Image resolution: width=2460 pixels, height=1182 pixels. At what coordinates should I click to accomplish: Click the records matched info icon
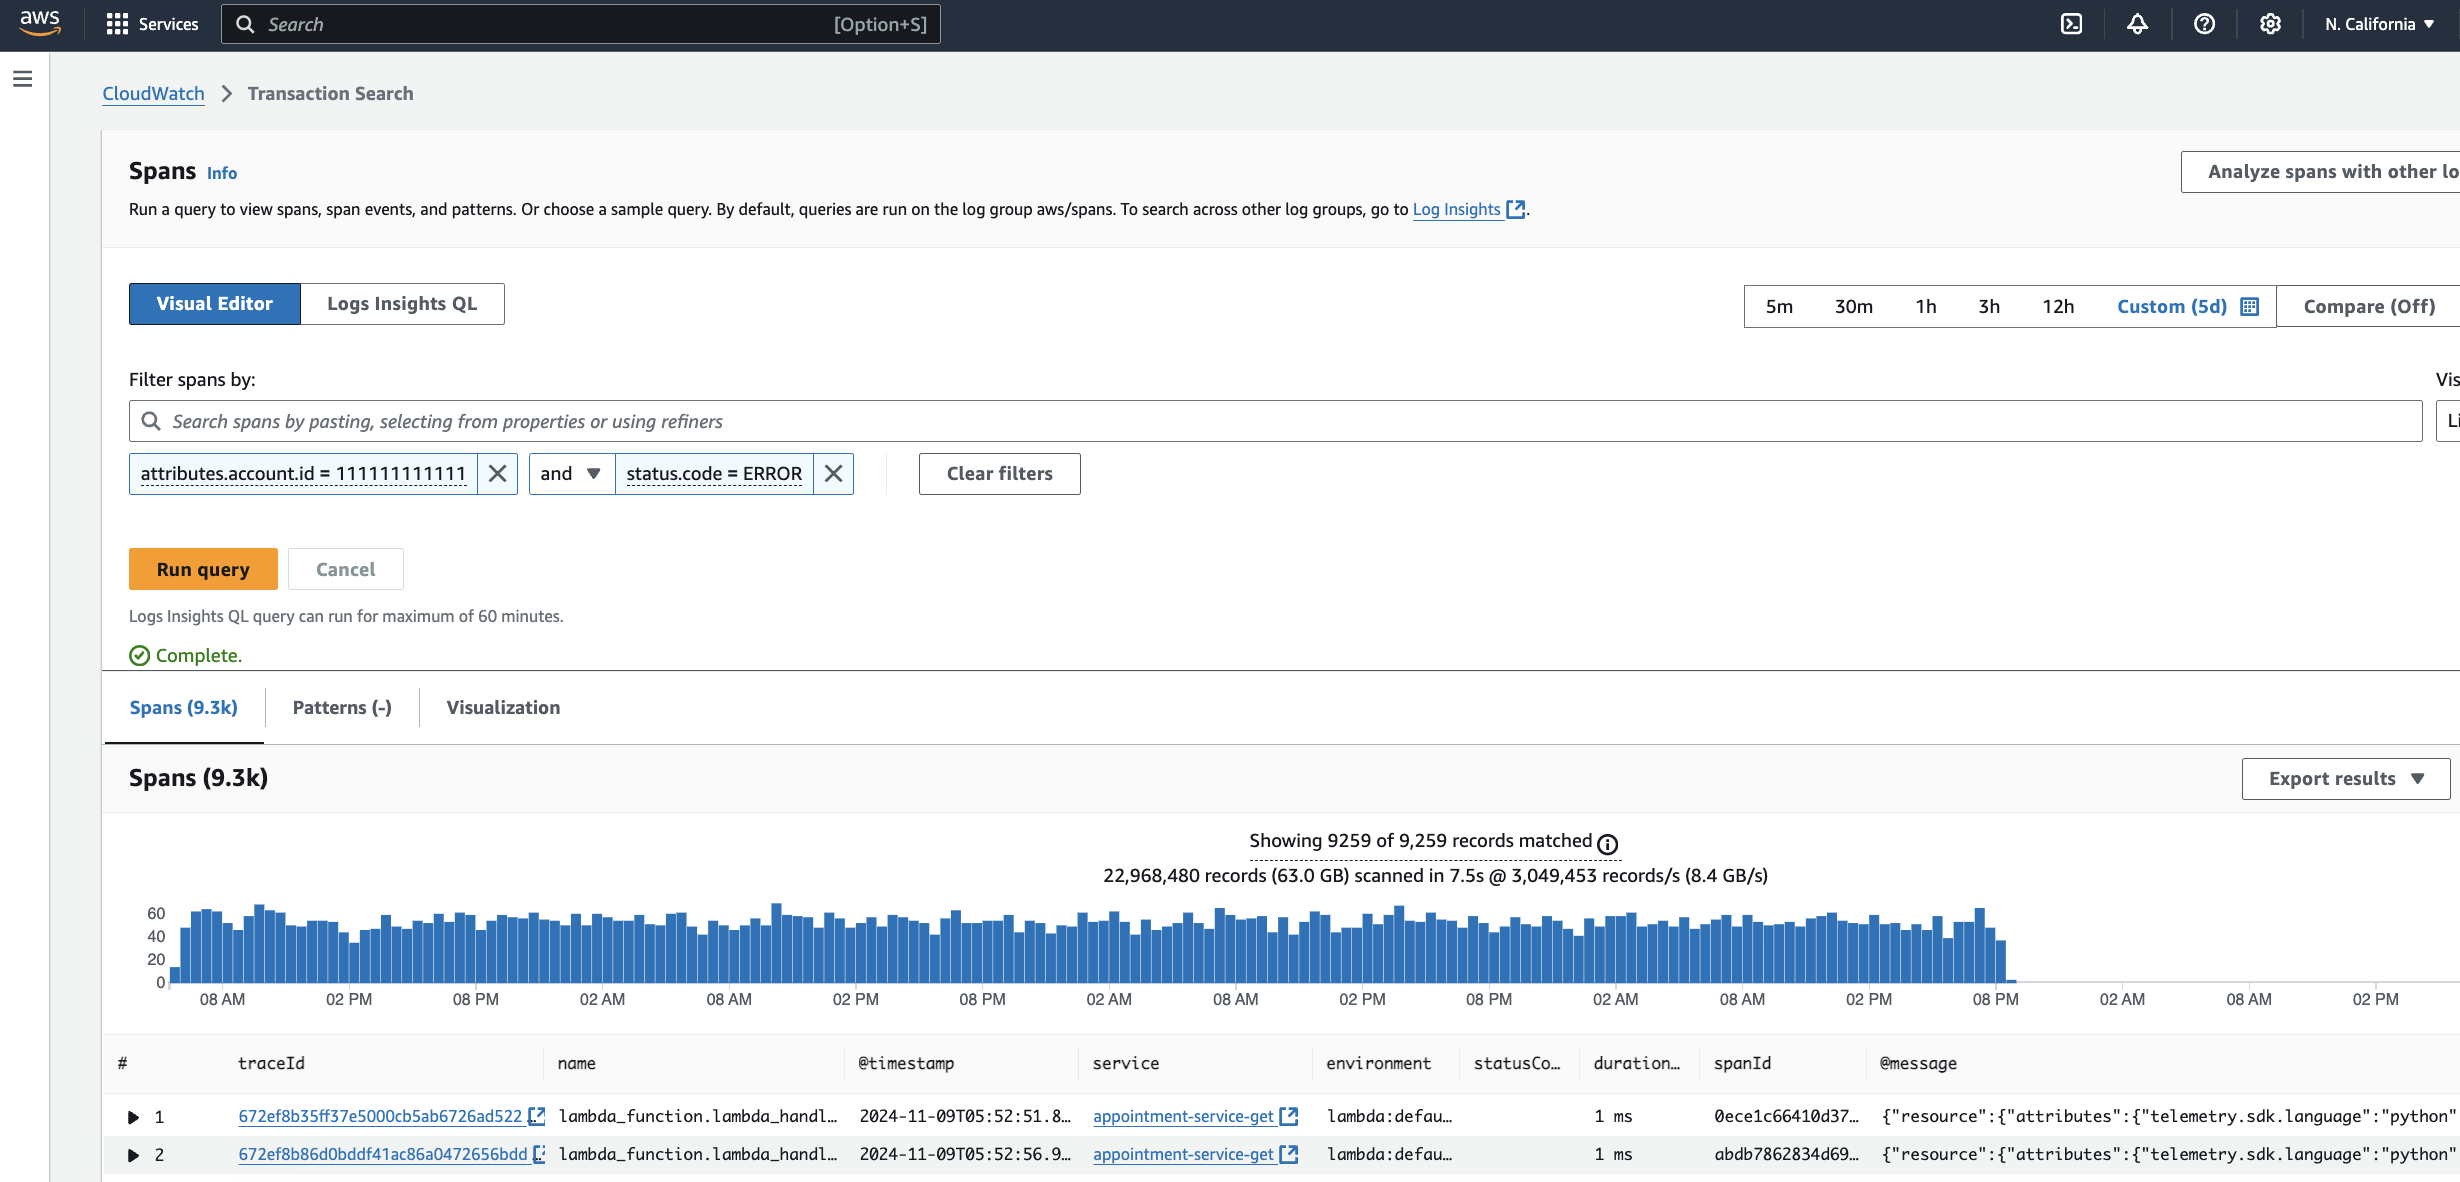coord(1607,844)
